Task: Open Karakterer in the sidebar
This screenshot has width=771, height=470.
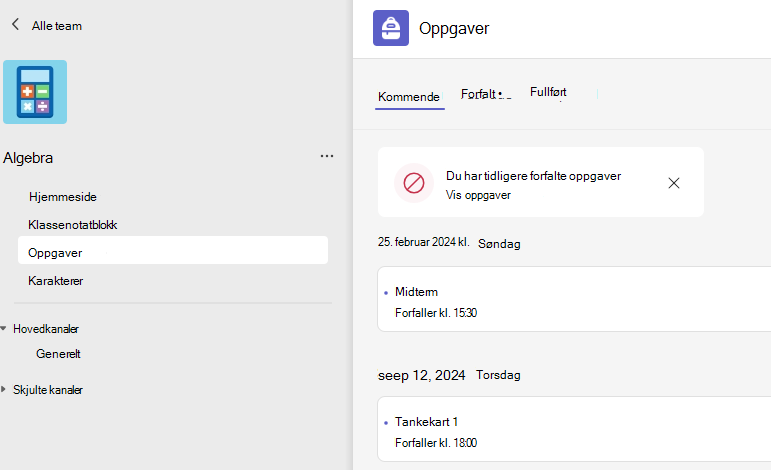Action: 56,281
